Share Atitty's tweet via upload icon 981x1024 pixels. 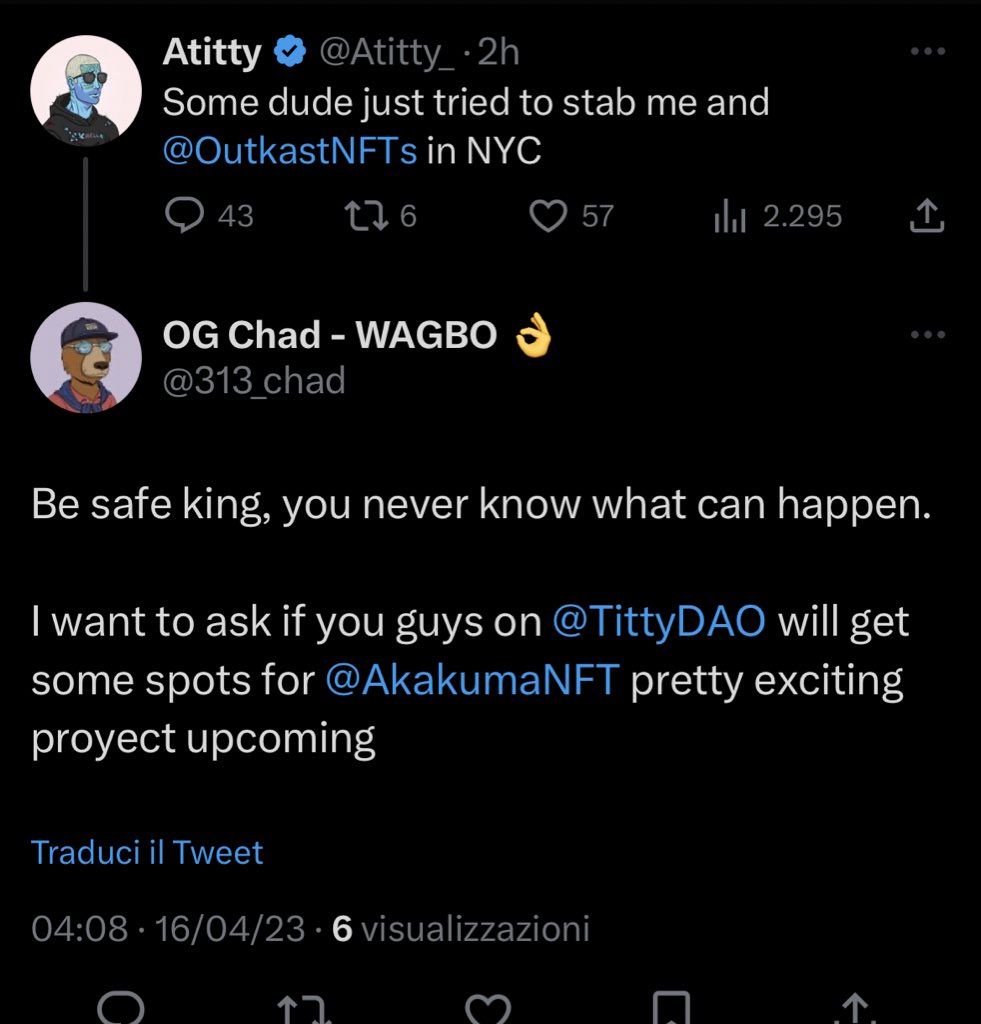pos(927,216)
